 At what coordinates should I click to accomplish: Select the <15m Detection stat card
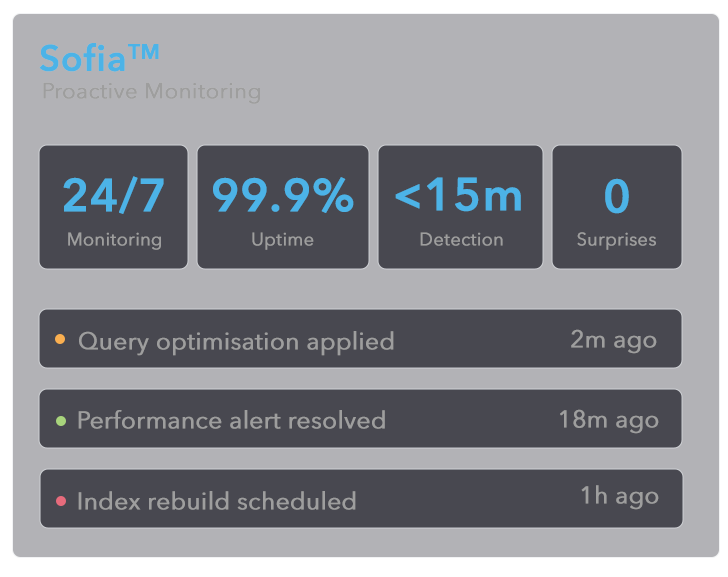pyautogui.click(x=460, y=207)
